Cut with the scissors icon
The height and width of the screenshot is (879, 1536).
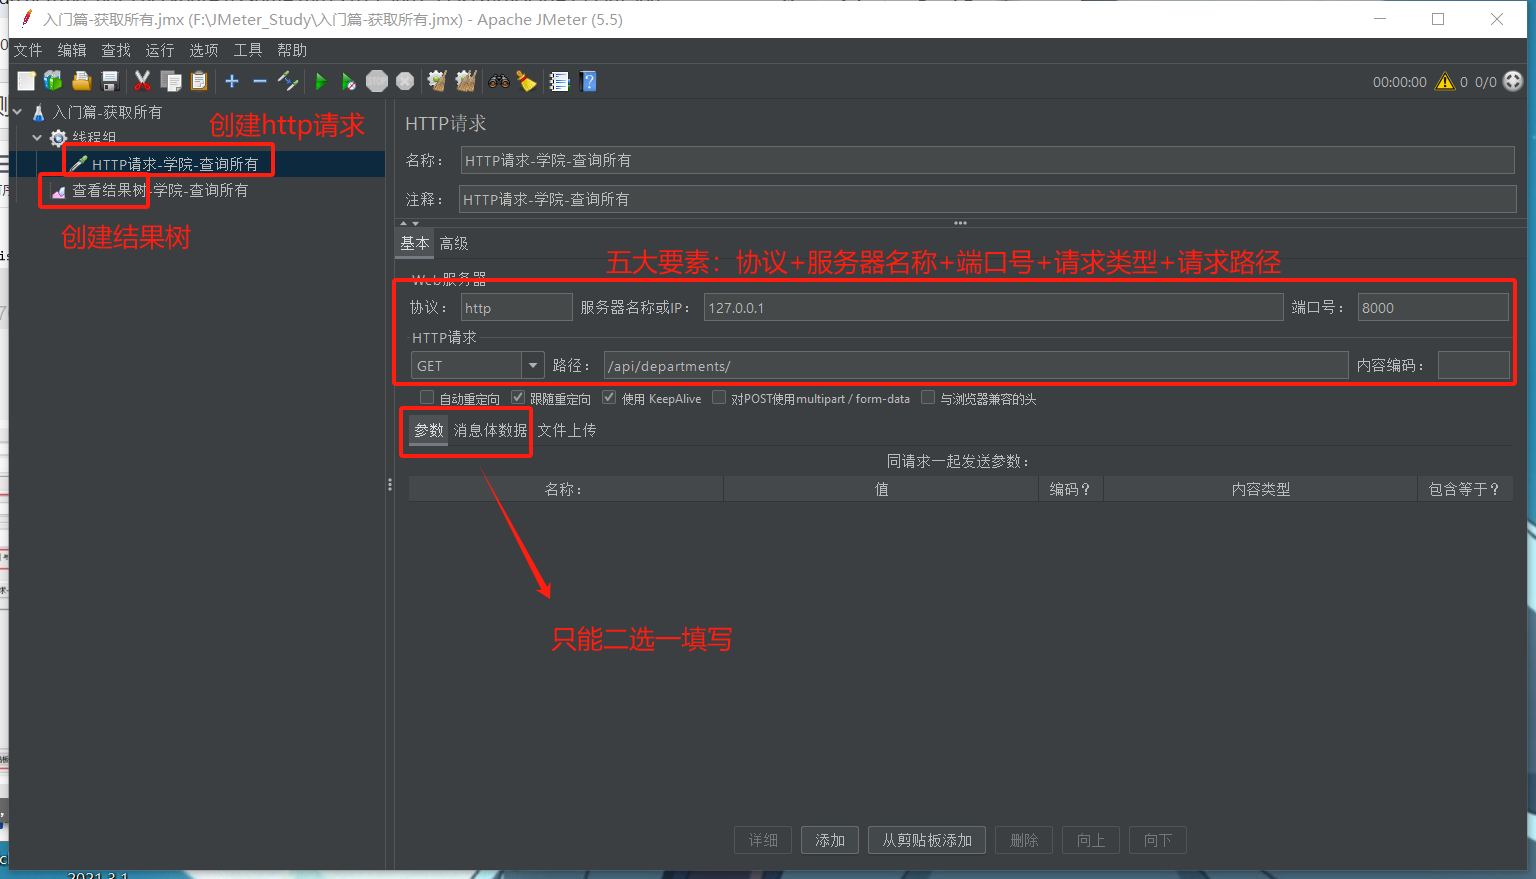pos(143,81)
